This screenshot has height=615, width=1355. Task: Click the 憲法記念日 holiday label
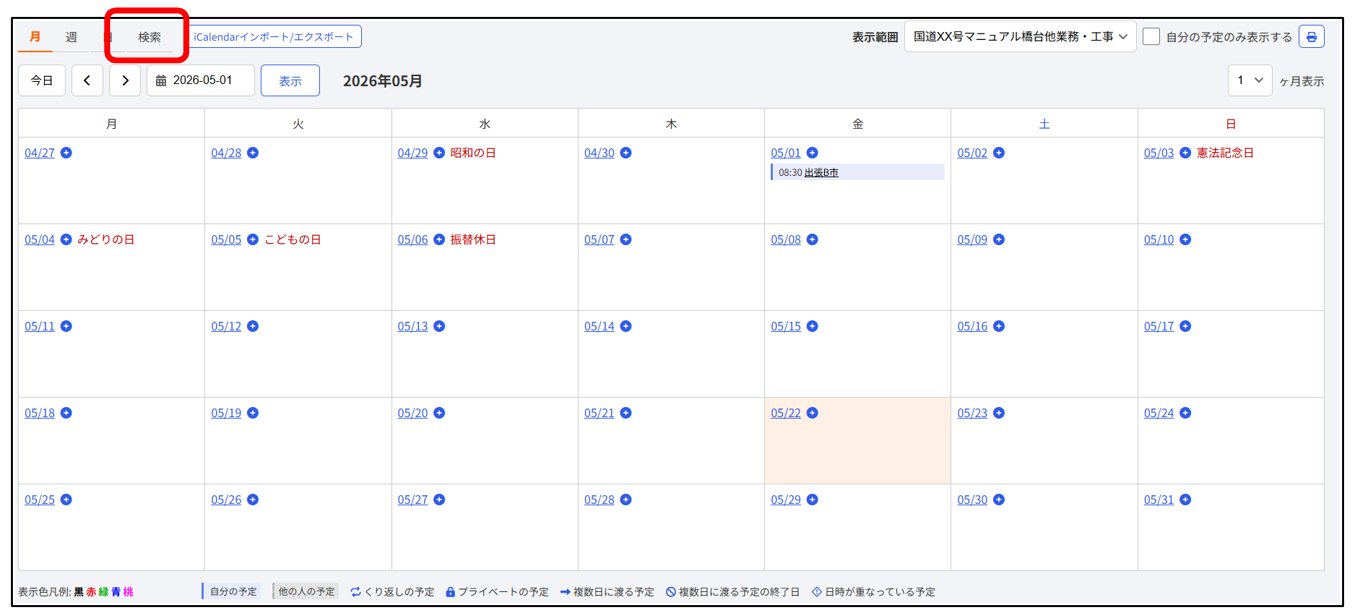(1225, 153)
